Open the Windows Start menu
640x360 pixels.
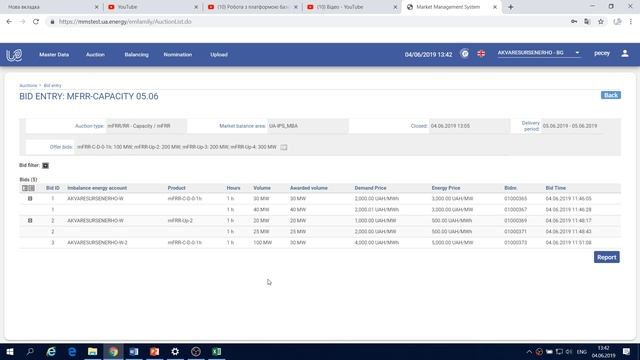(x=10, y=351)
